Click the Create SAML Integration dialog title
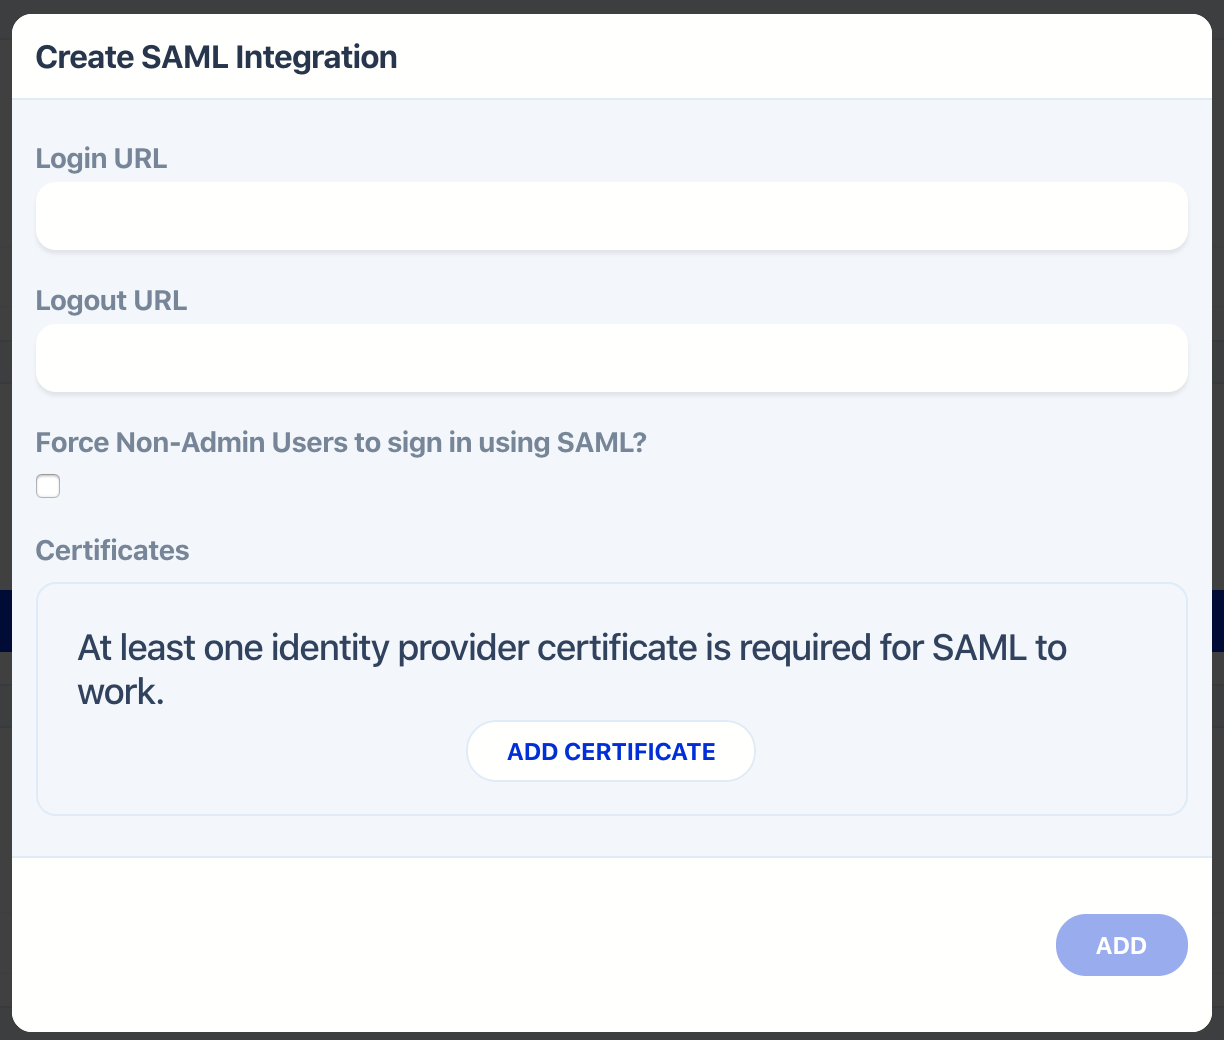This screenshot has width=1224, height=1040. [216, 57]
